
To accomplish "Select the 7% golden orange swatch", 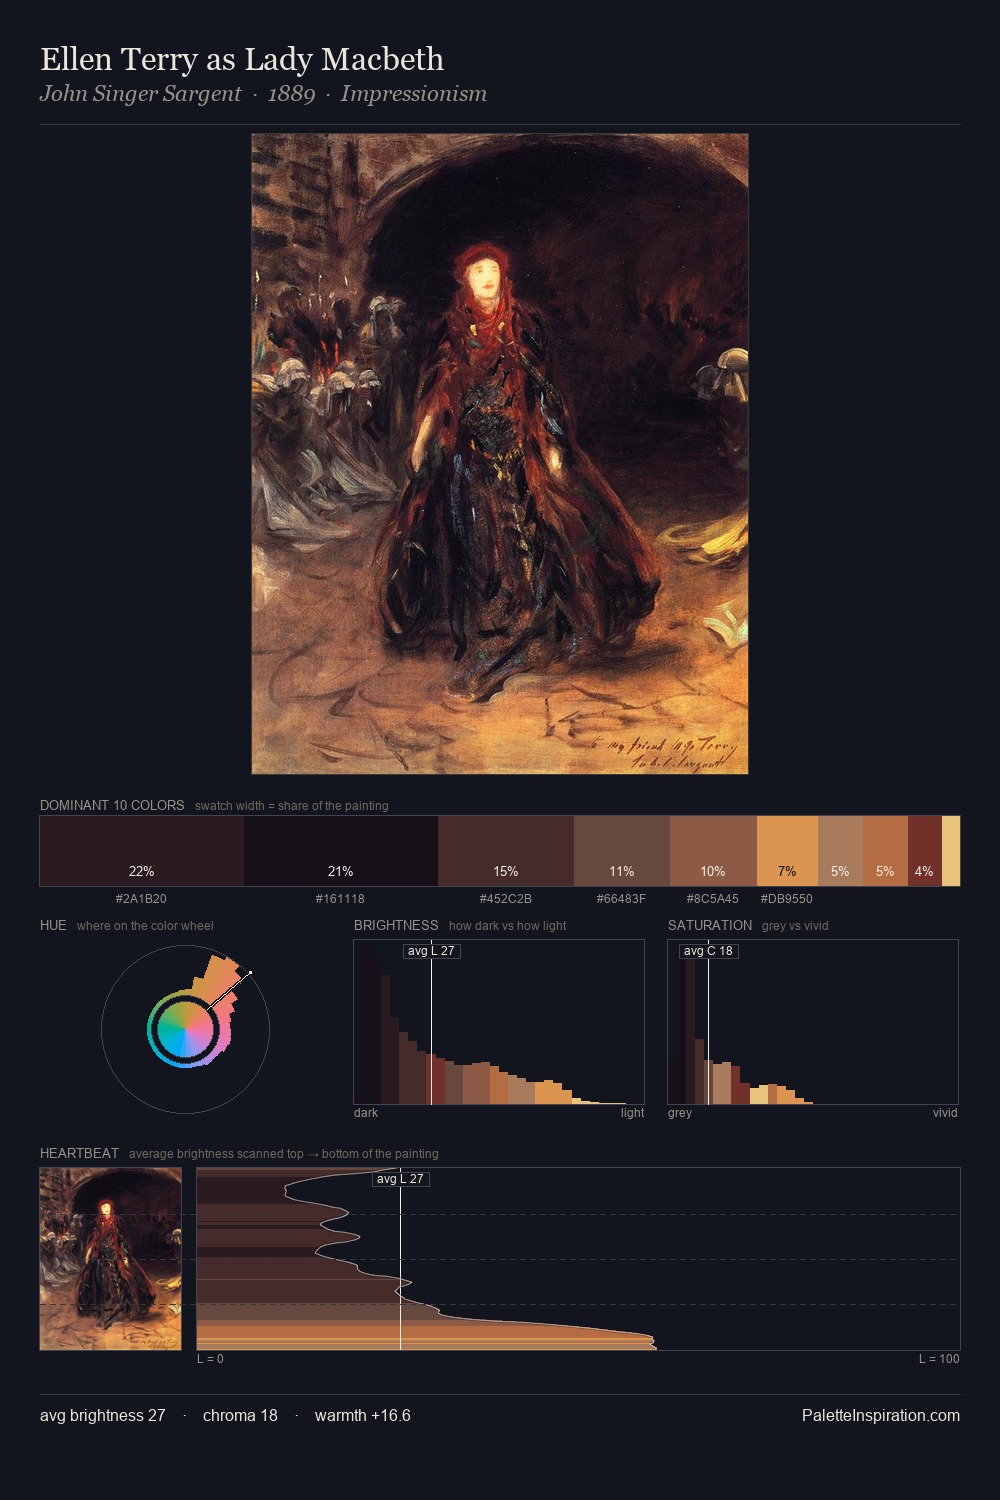I will pyautogui.click(x=787, y=851).
